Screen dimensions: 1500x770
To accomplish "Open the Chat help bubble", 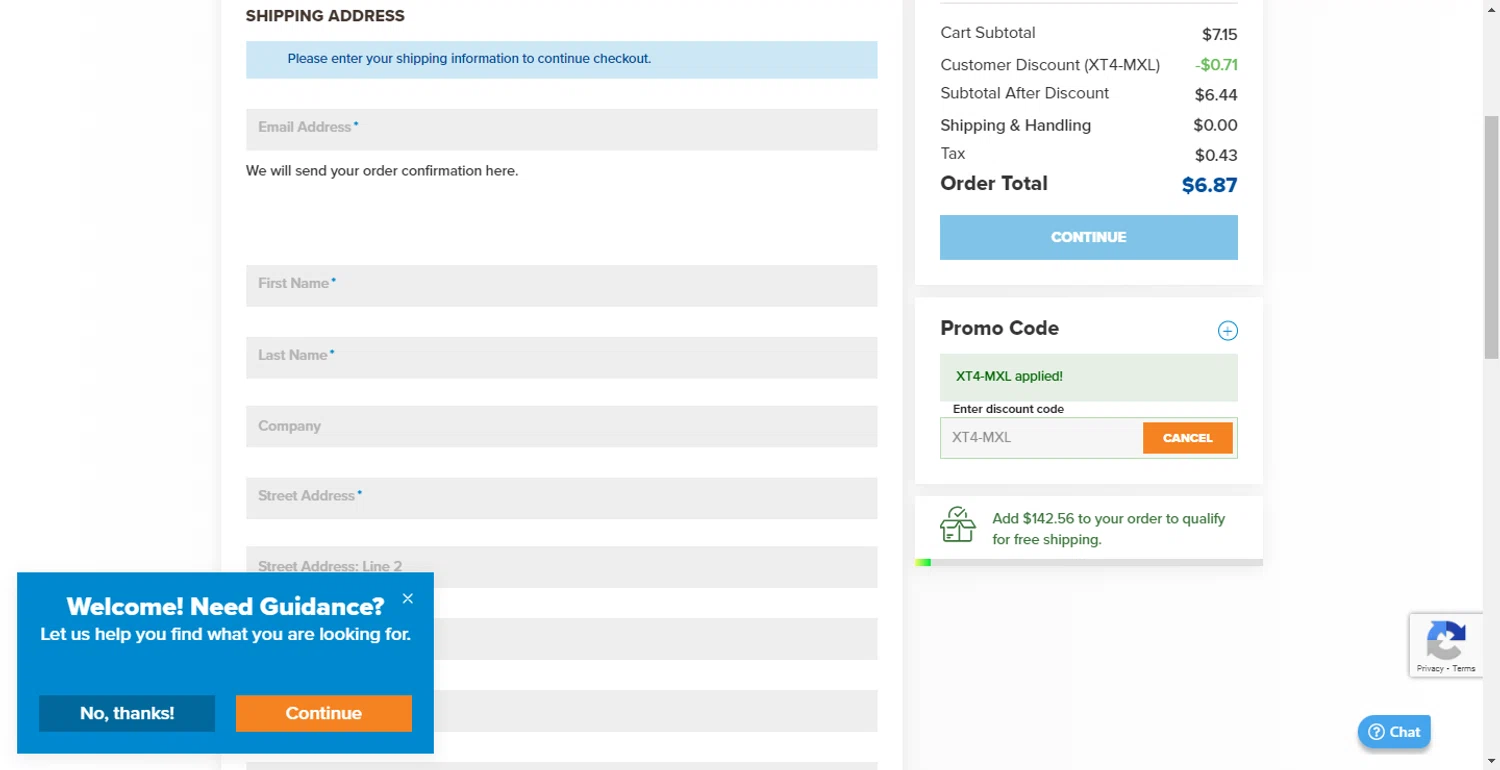I will point(1394,732).
